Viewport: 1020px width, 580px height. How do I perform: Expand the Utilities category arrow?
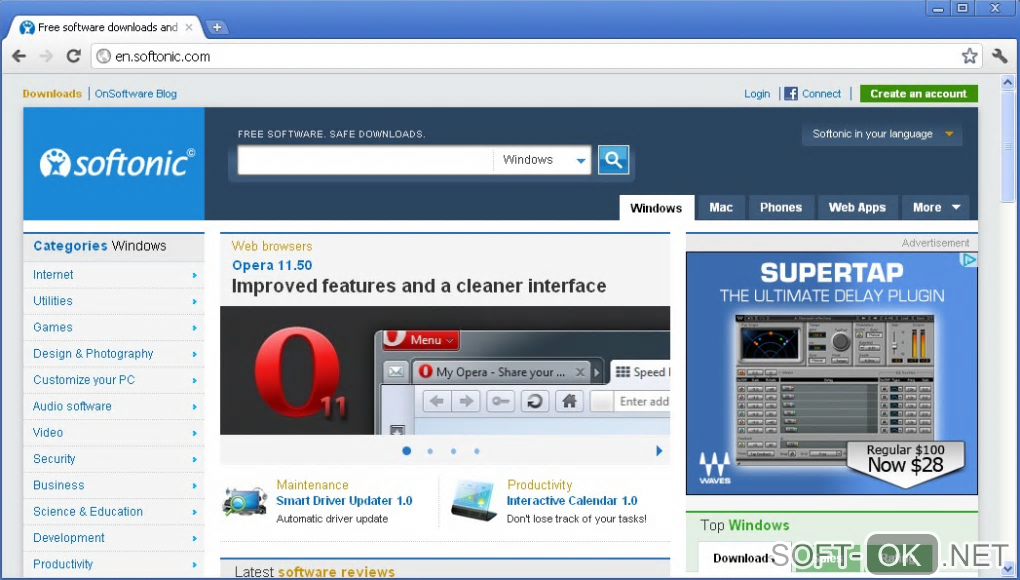point(195,302)
